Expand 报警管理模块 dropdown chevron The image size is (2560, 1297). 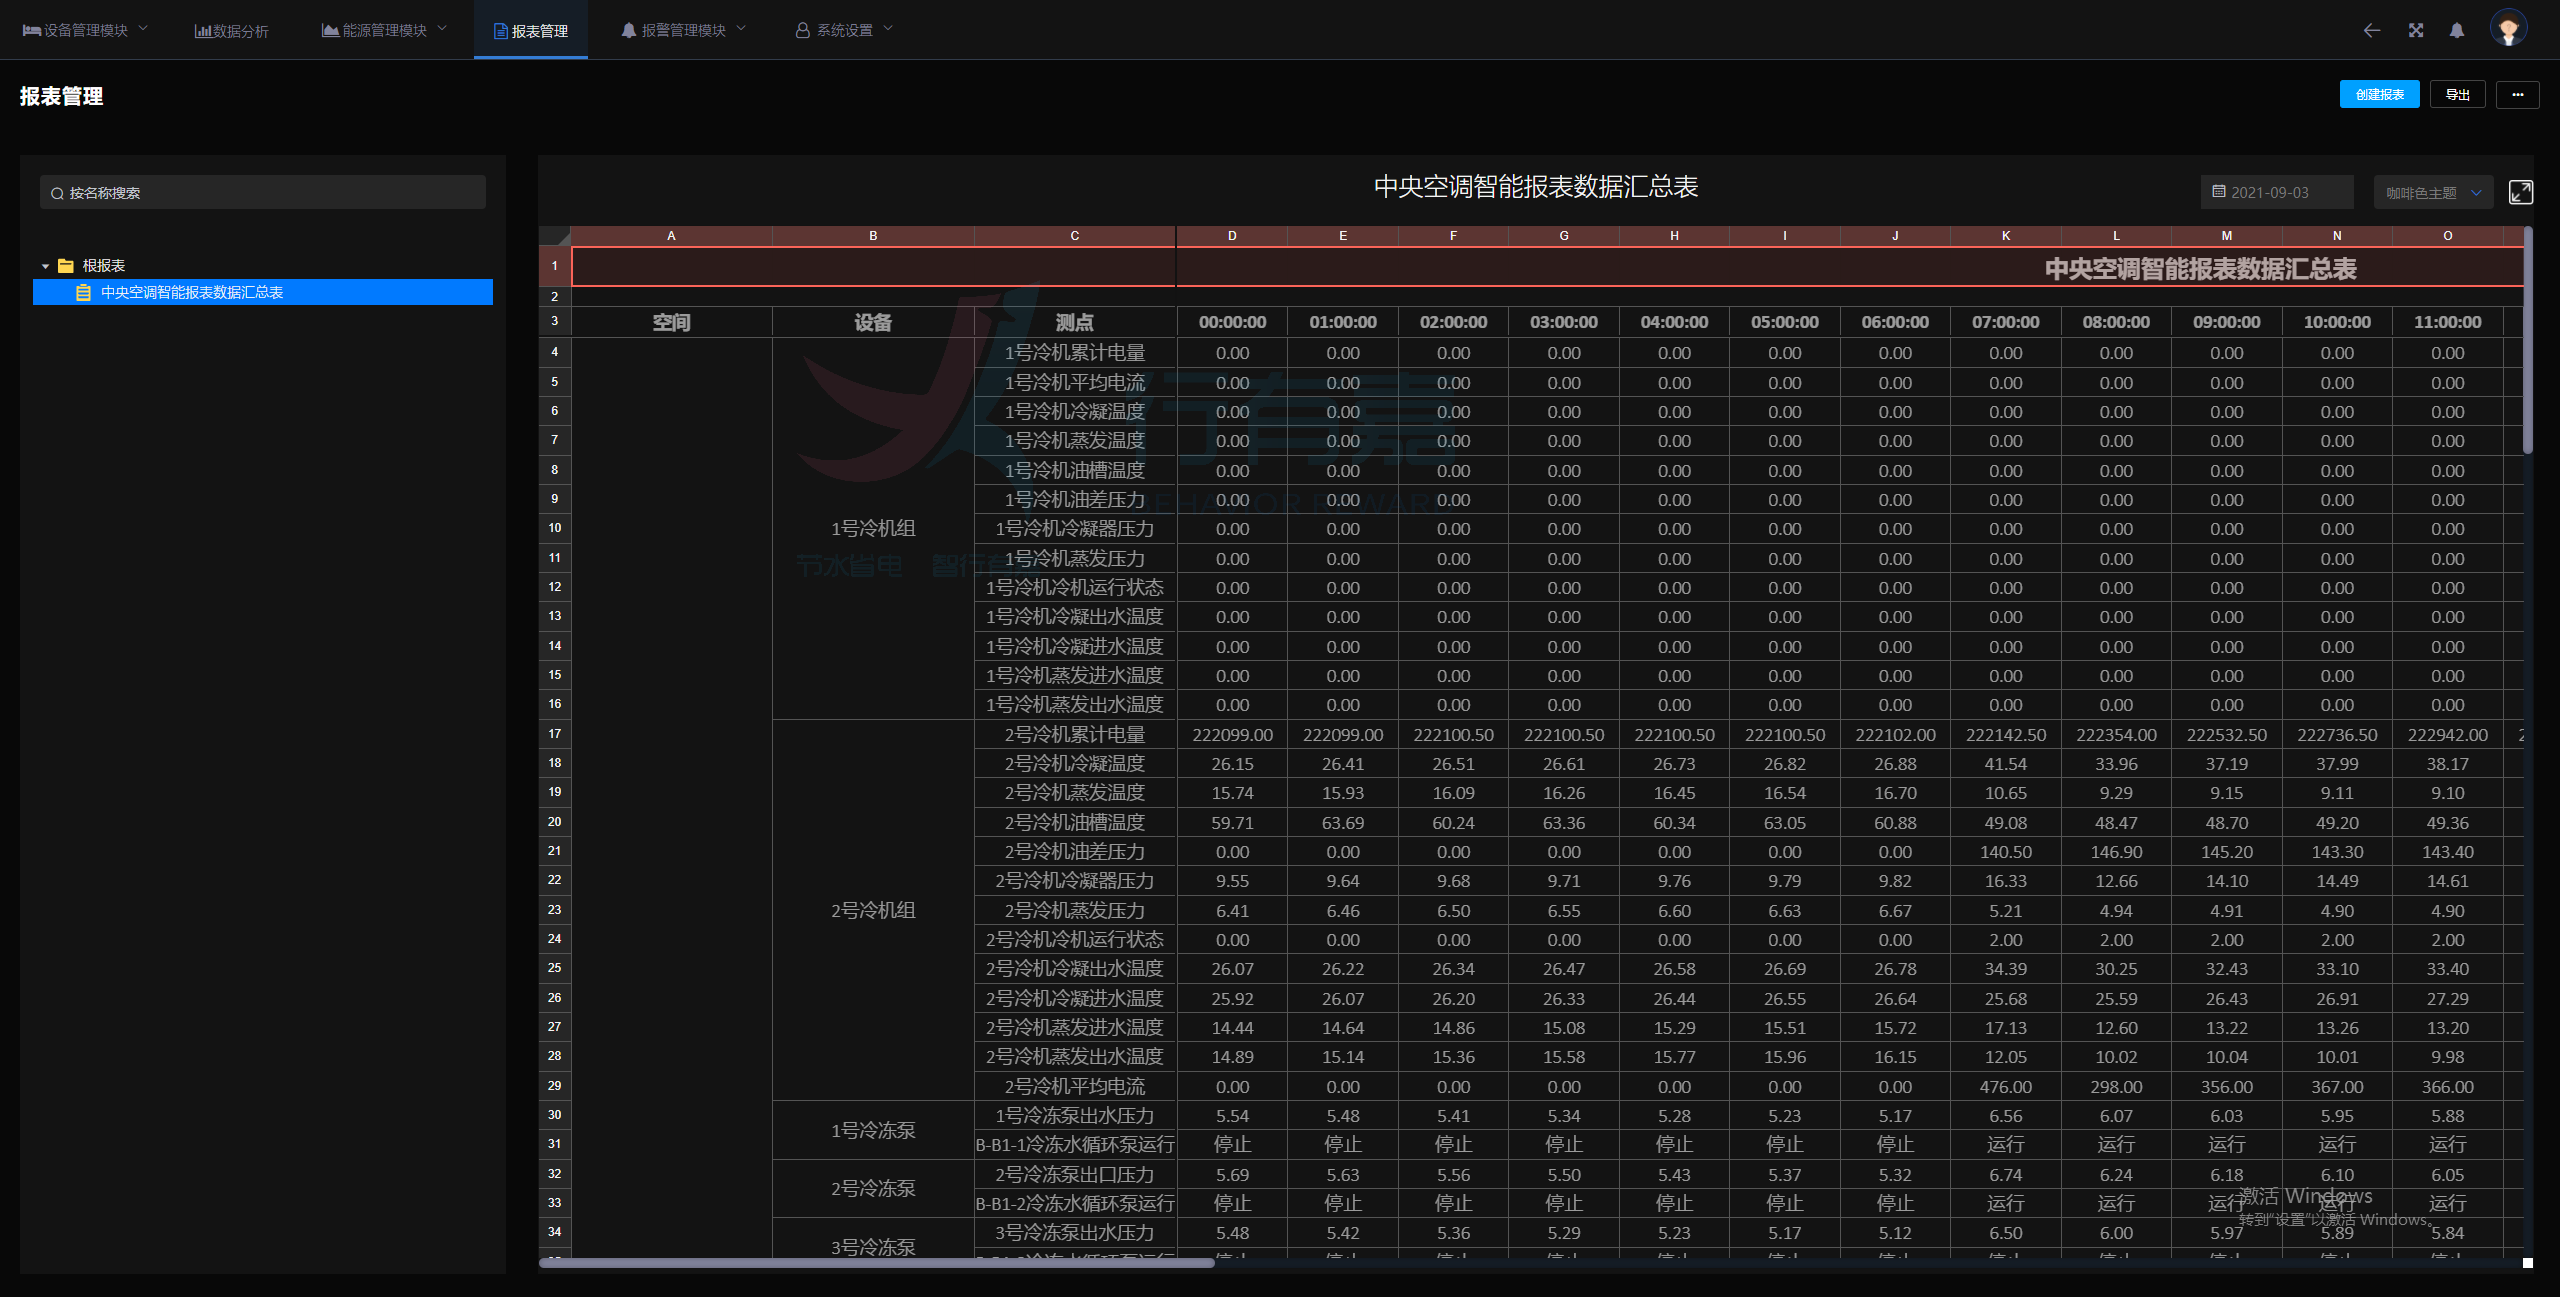741,29
